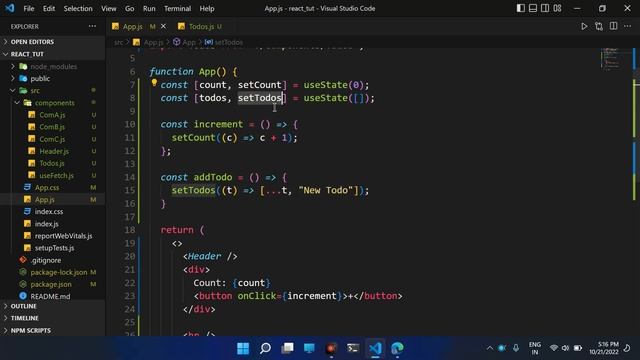The width and height of the screenshot is (640, 360).
Task: Open Header.js in the explorer
Action: click(52, 151)
